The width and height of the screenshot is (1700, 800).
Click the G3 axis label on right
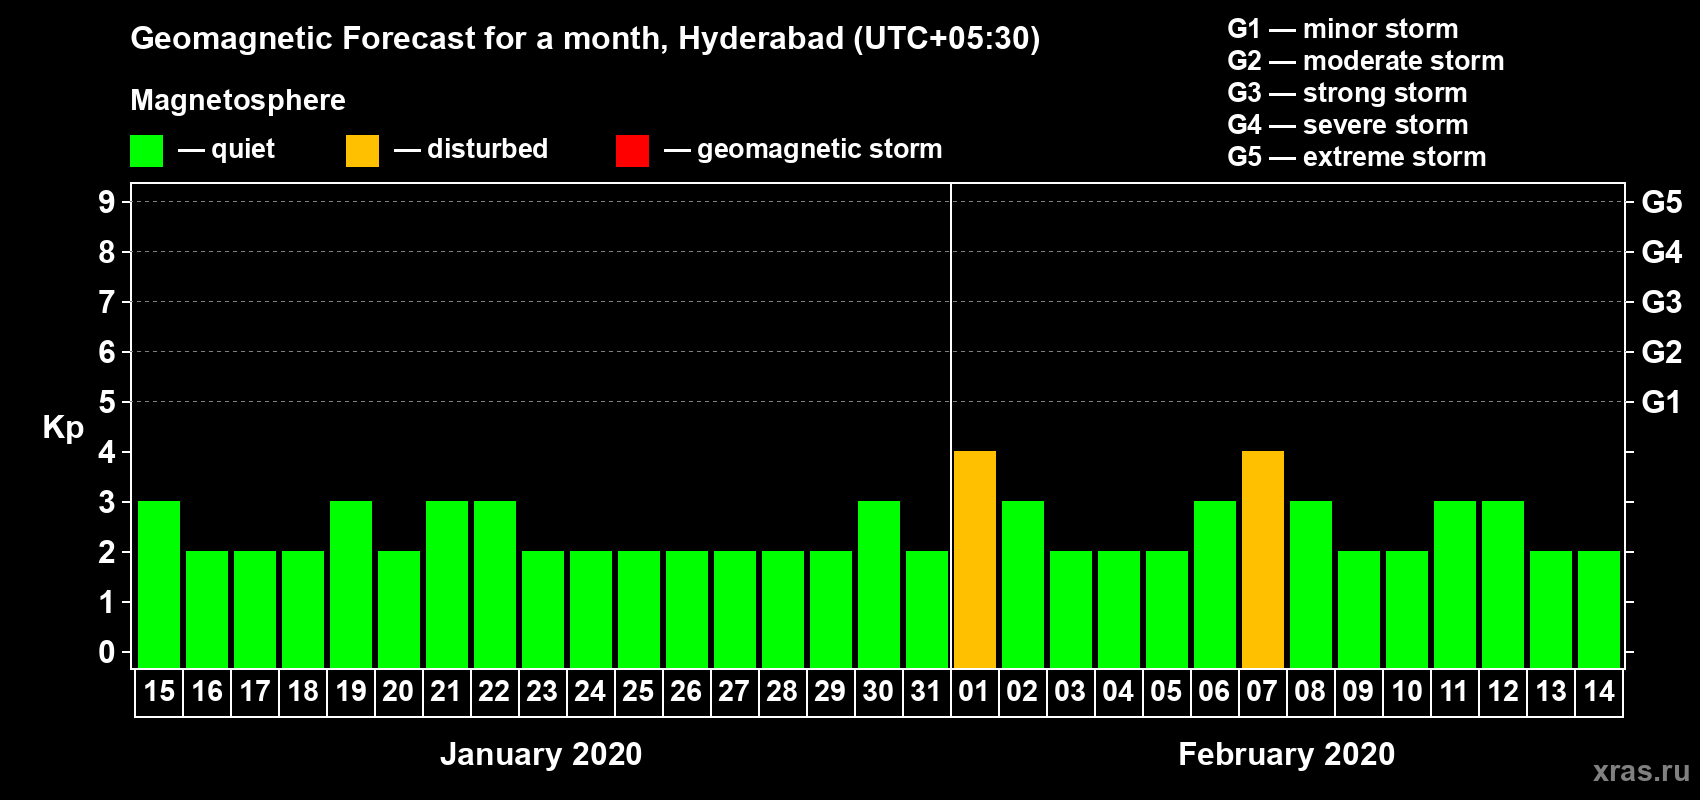(x=1662, y=302)
